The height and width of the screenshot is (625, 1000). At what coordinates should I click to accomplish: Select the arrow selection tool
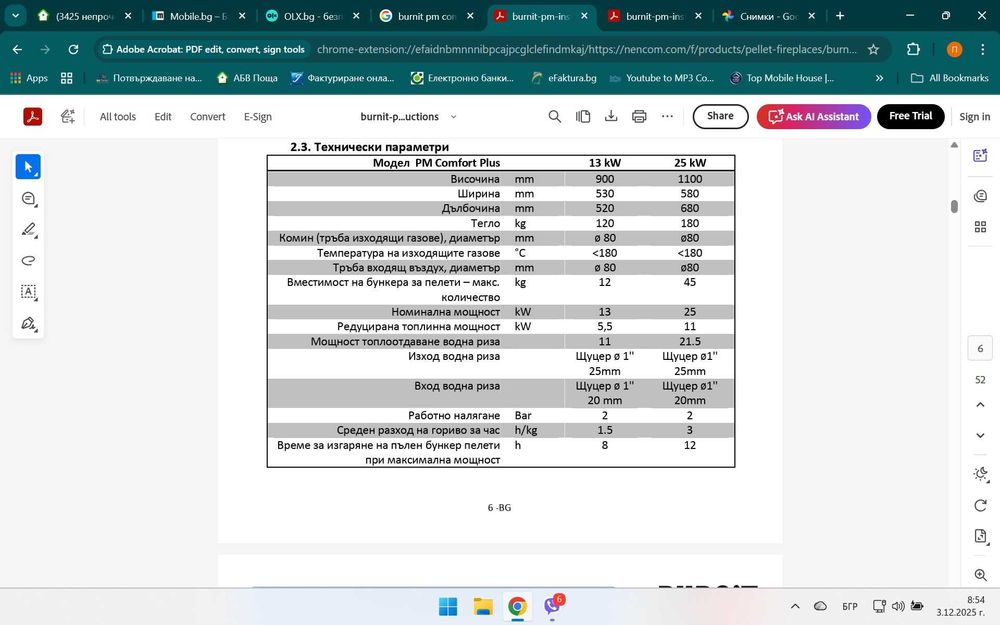[28, 166]
